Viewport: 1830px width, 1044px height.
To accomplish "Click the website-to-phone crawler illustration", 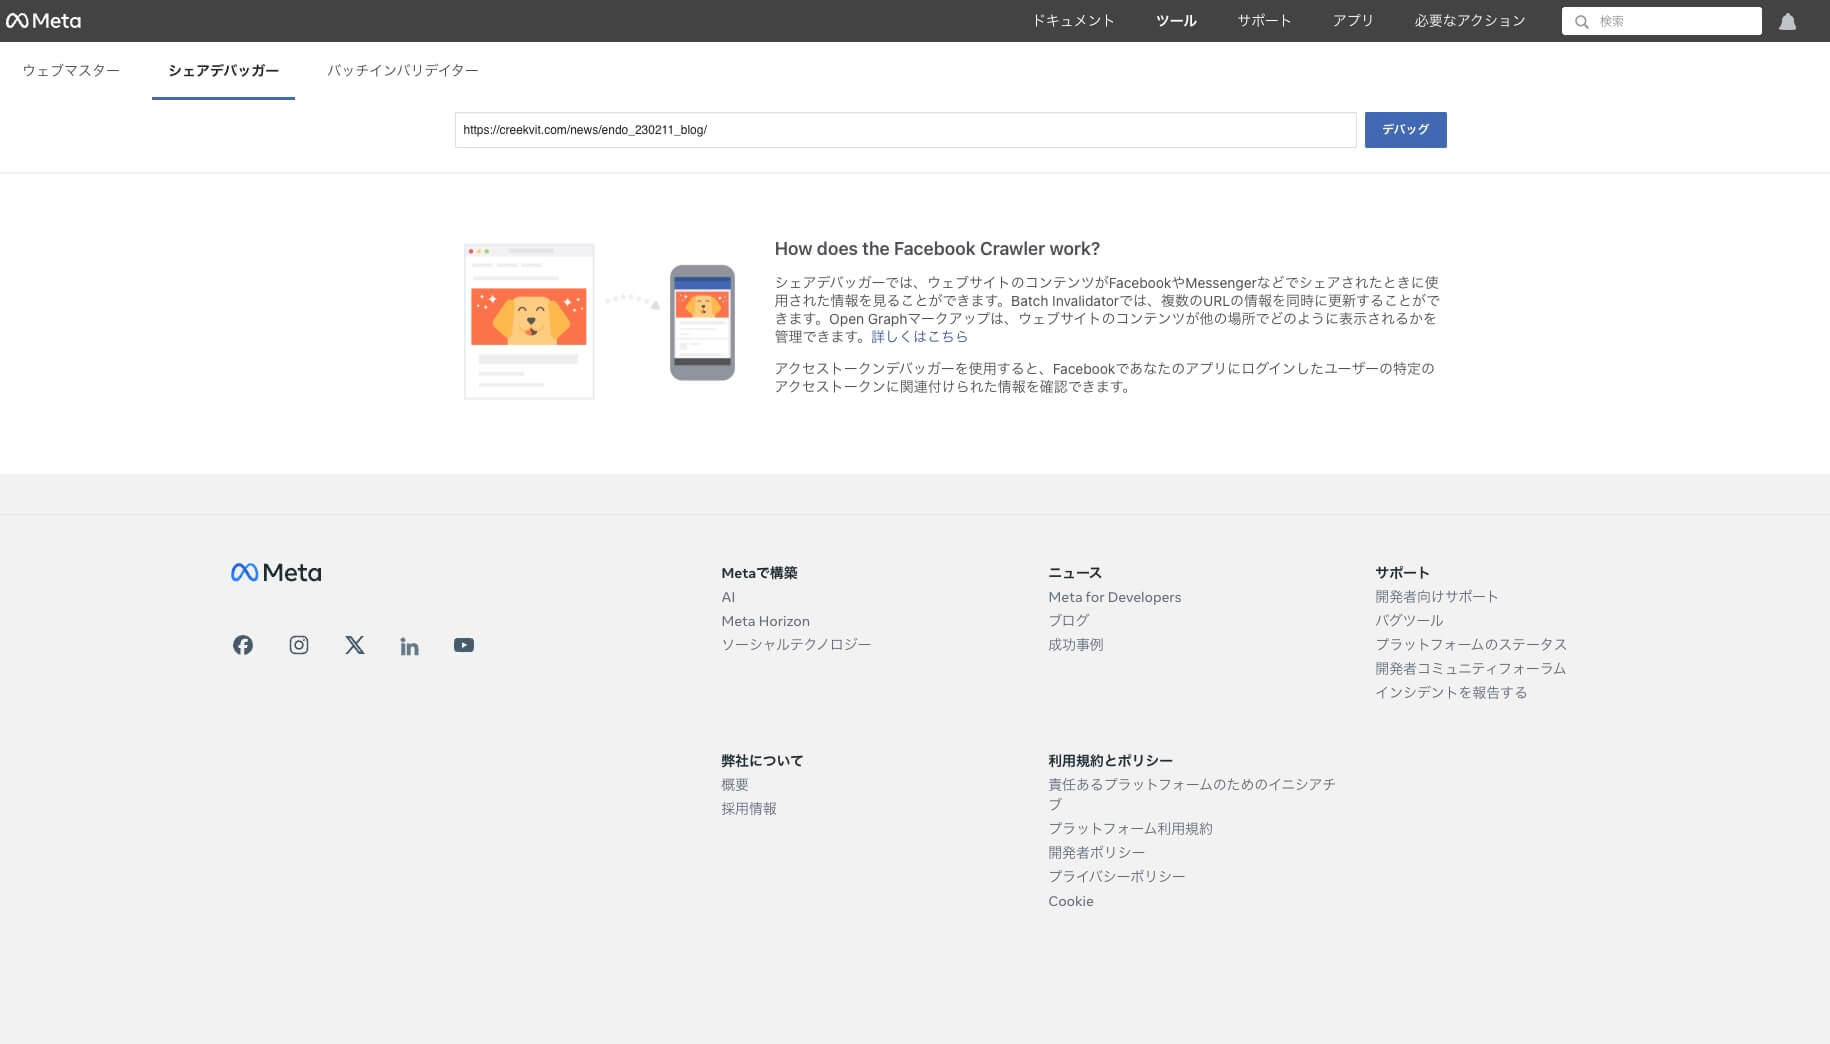I will pyautogui.click(x=599, y=321).
